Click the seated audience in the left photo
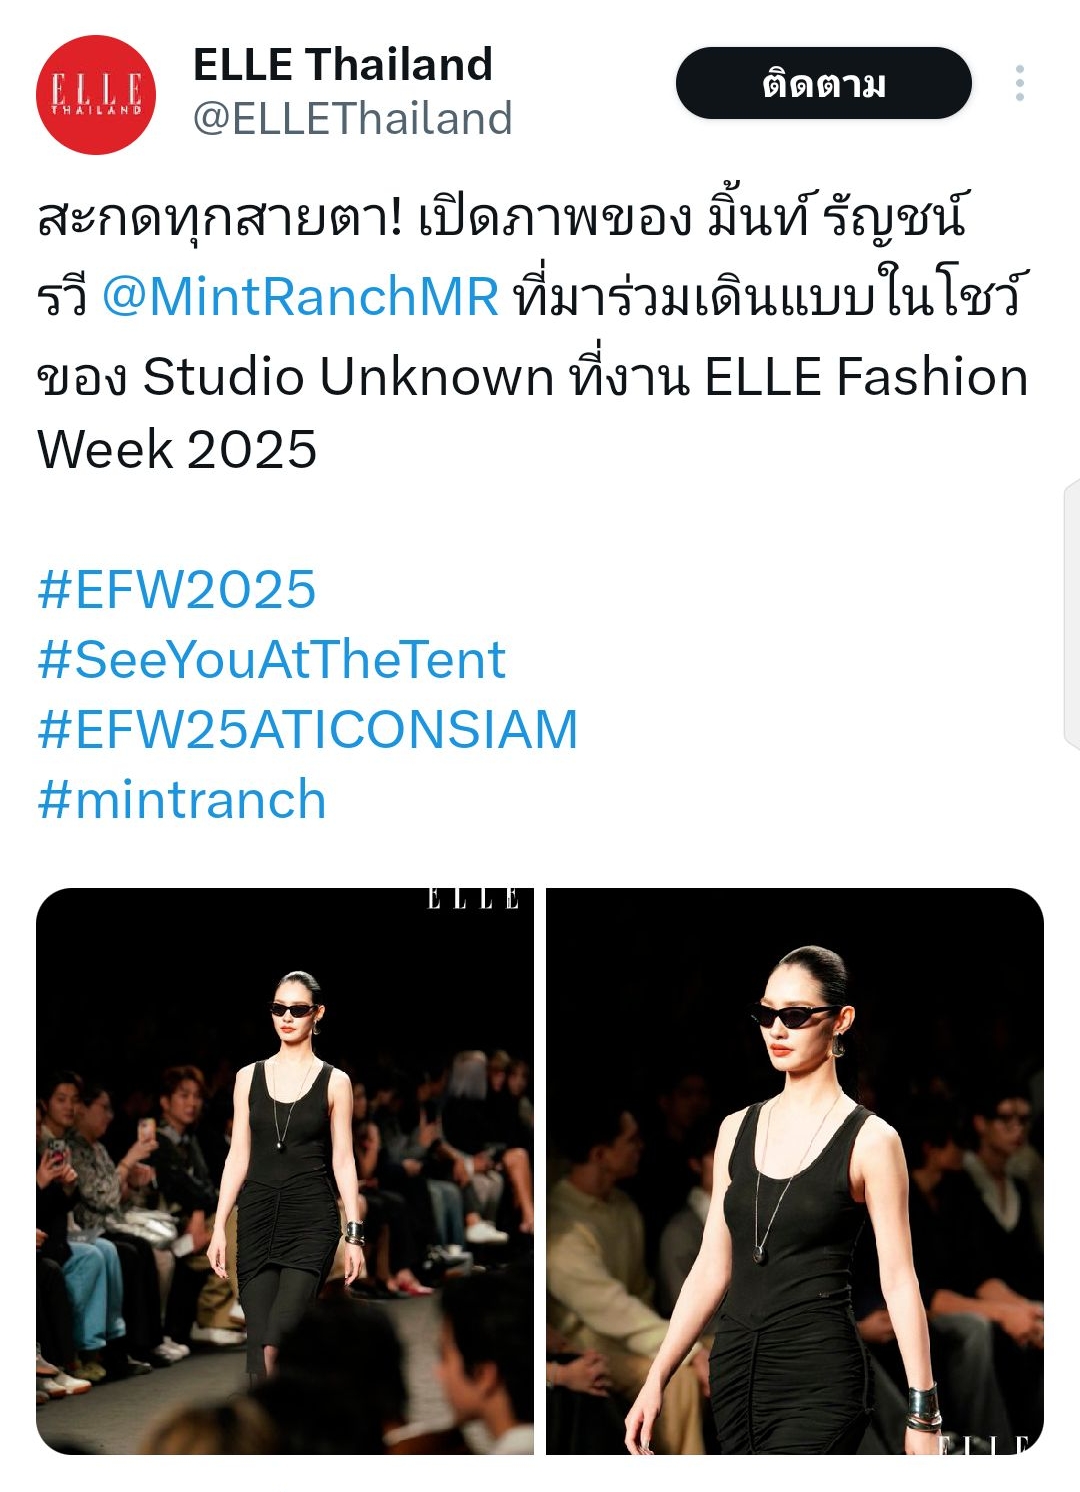Image resolution: width=1080 pixels, height=1492 pixels. tap(110, 1220)
